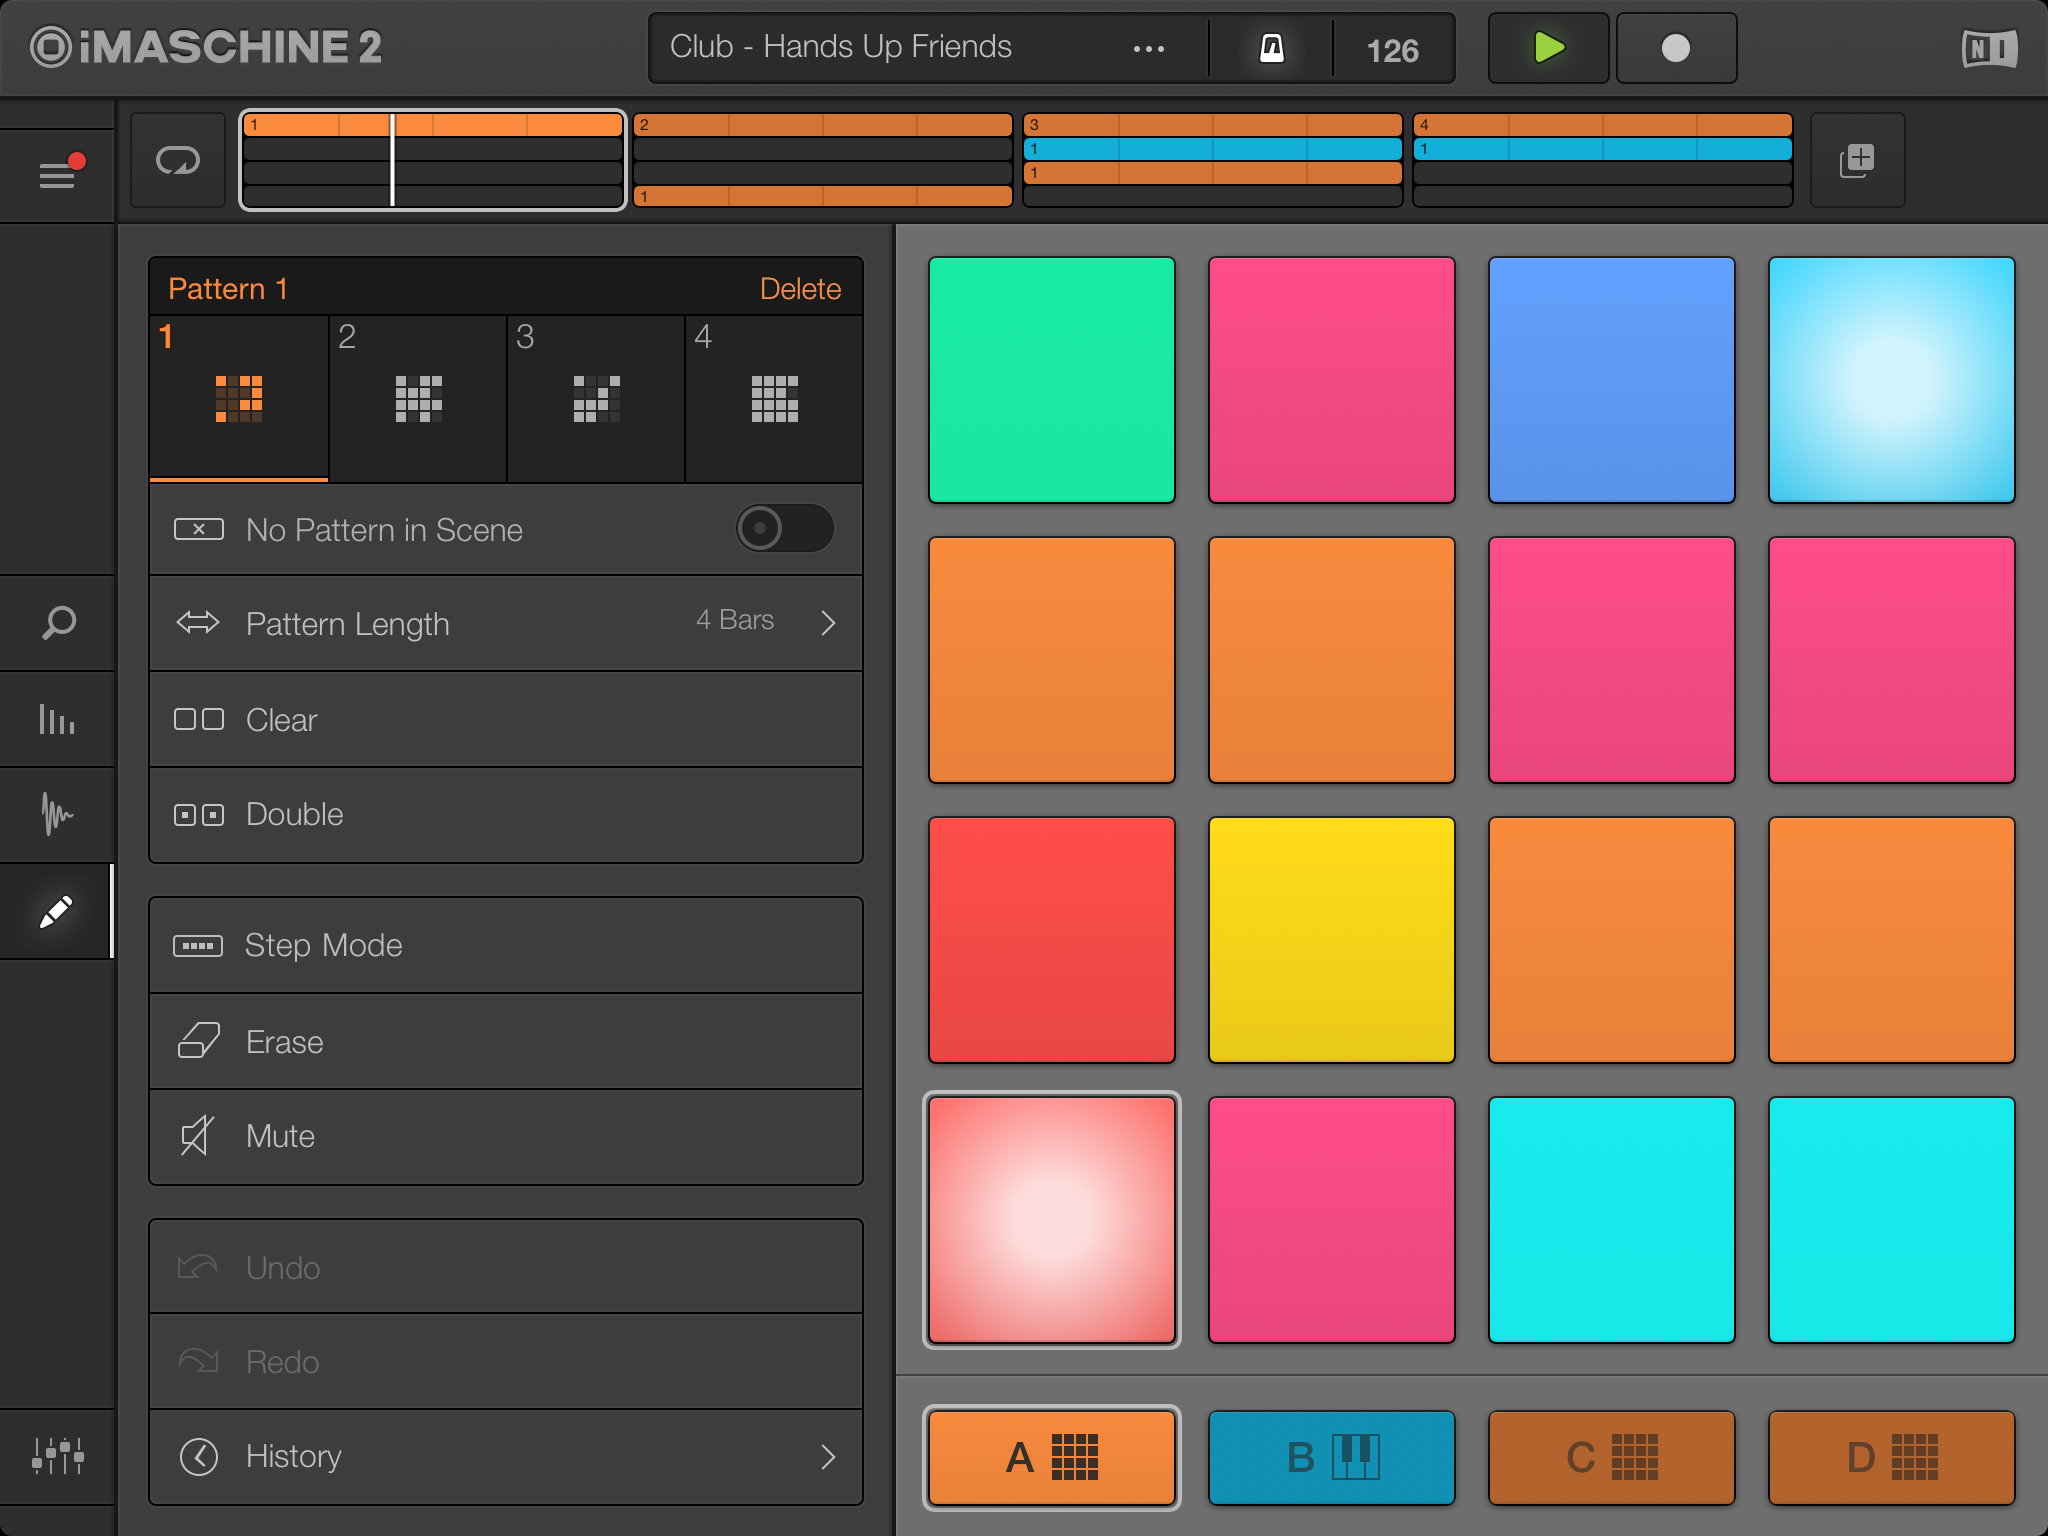Select pattern slot 4
The image size is (2048, 1536).
[x=774, y=399]
